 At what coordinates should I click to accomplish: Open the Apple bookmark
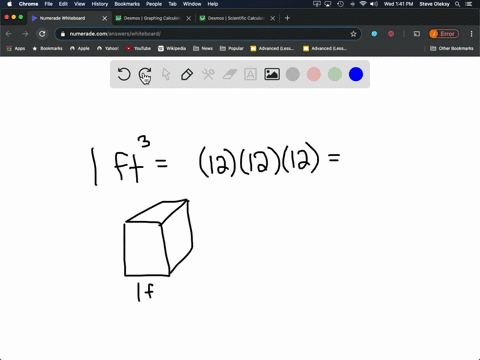tap(80, 48)
